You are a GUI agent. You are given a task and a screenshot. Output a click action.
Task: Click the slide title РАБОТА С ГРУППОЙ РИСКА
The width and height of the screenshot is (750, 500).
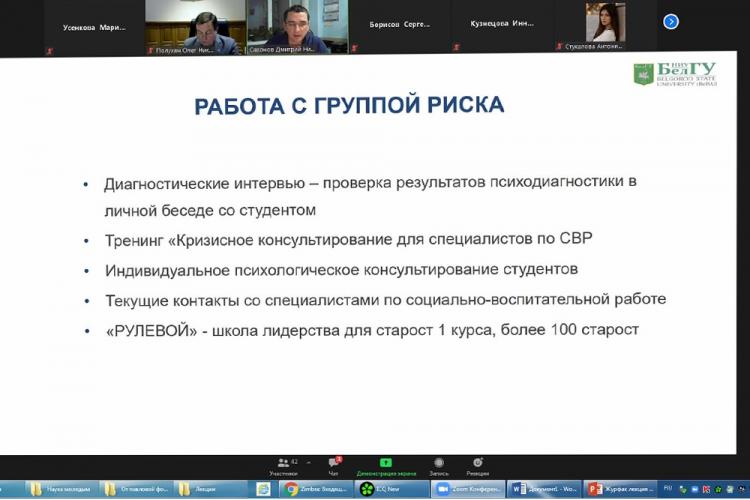point(349,106)
